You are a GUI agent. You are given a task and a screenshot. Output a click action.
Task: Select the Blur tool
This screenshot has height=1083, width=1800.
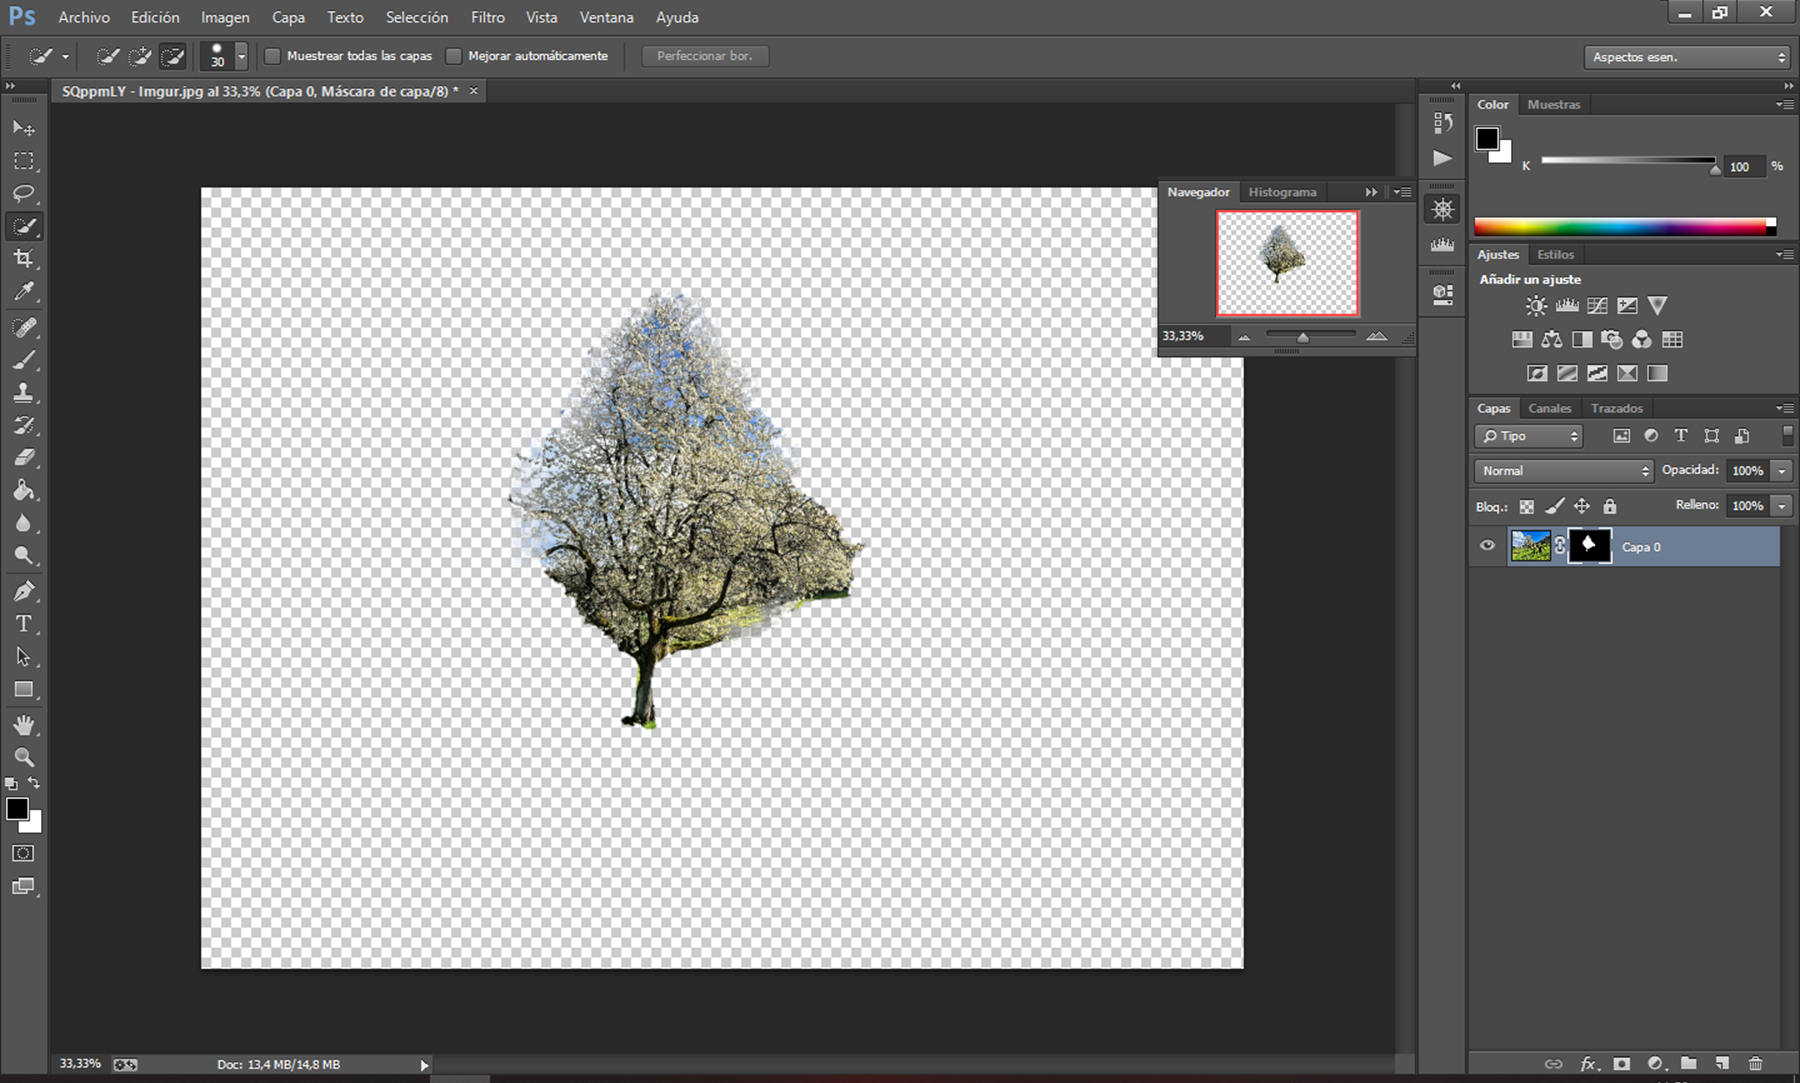coord(24,523)
